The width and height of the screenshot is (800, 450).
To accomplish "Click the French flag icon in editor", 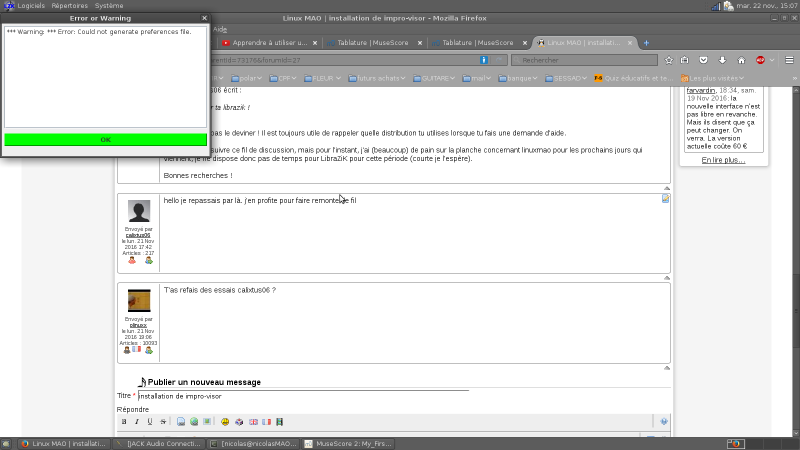I will [x=266, y=421].
